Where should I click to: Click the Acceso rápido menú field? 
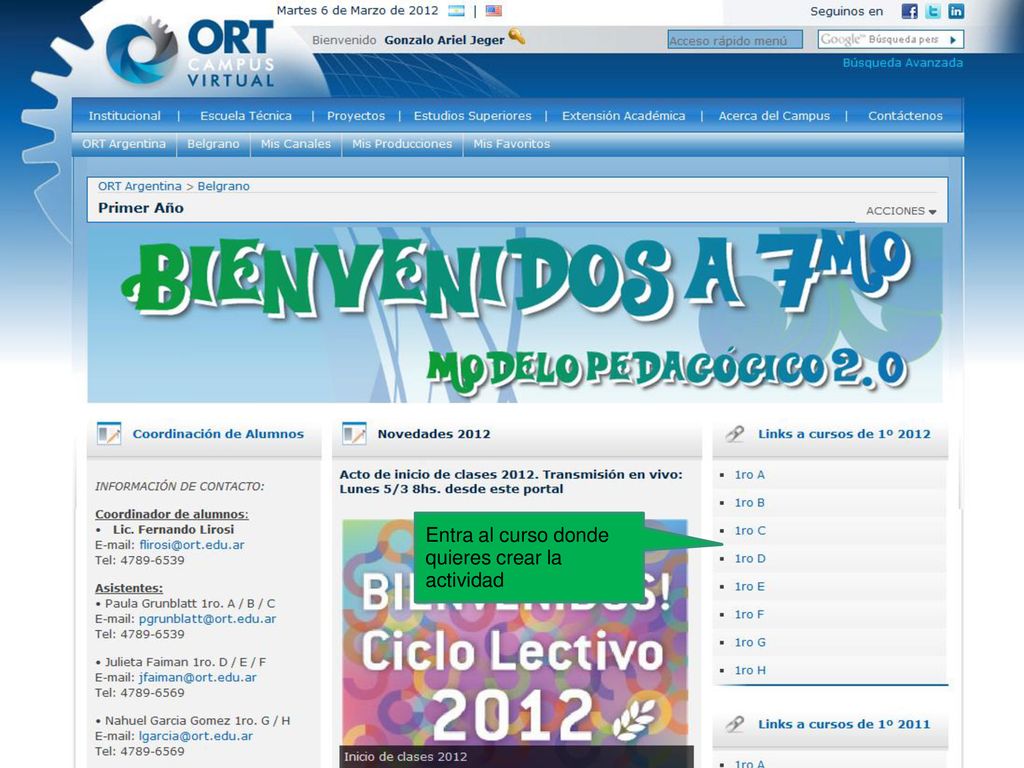point(735,40)
